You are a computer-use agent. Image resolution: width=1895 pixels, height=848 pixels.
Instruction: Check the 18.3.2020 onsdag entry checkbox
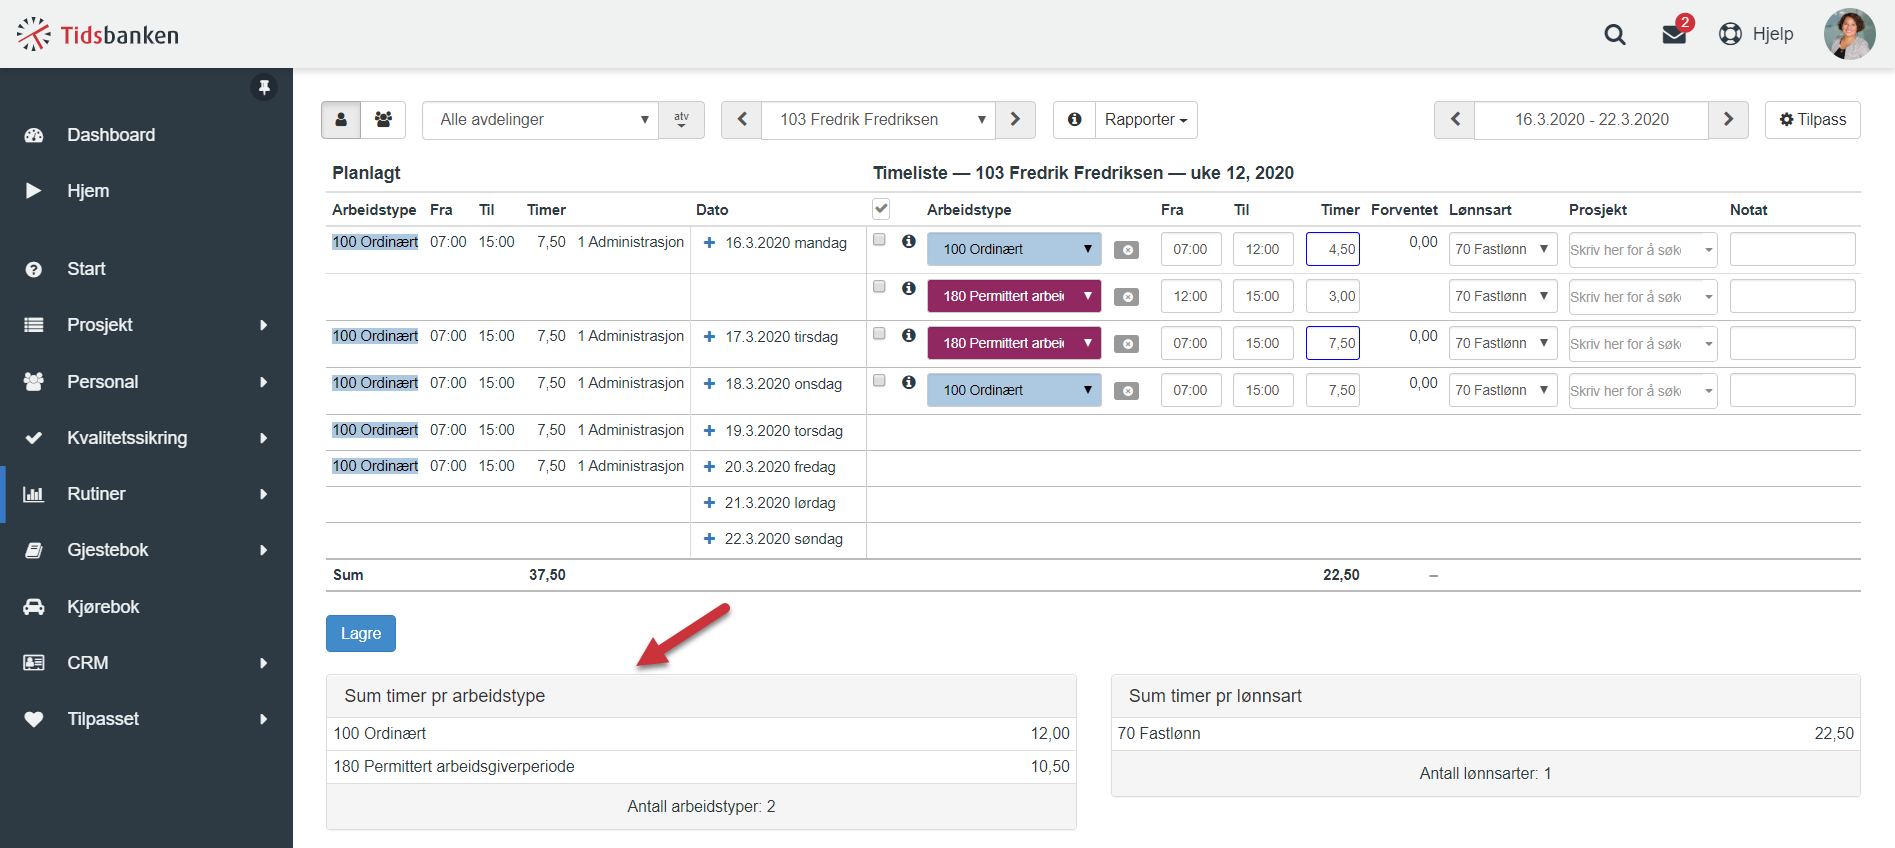879,381
